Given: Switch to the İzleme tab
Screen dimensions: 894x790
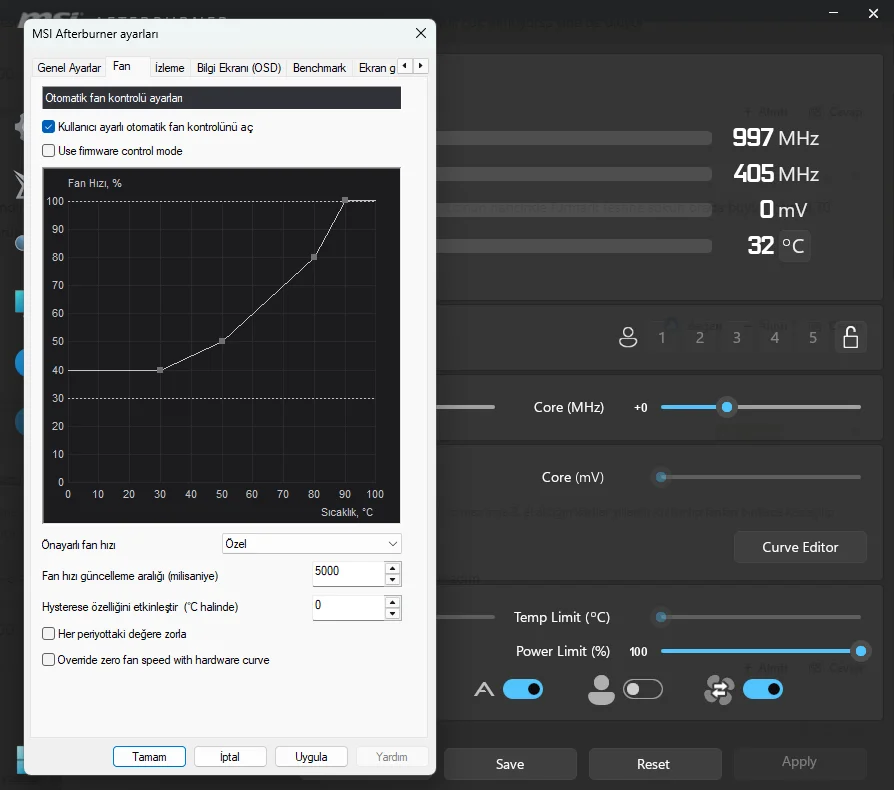Looking at the screenshot, I should coord(169,68).
